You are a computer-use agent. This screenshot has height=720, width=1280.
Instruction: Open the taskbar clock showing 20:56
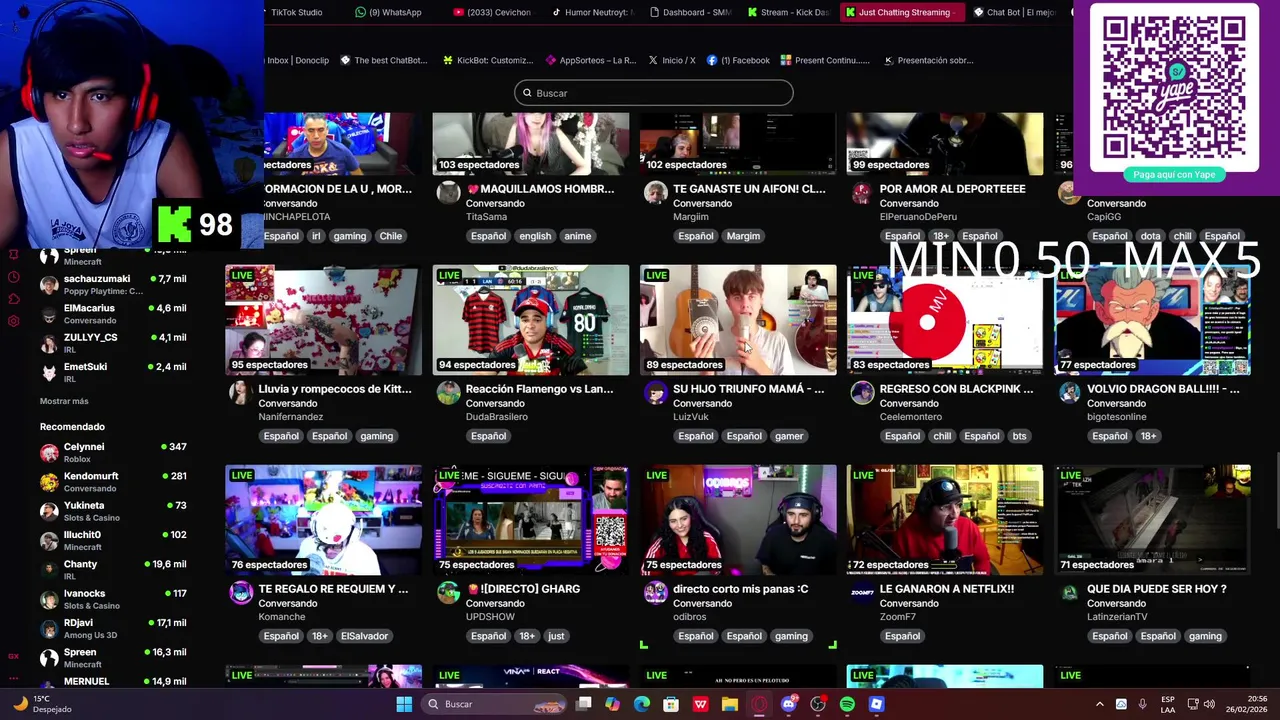tap(1246, 704)
